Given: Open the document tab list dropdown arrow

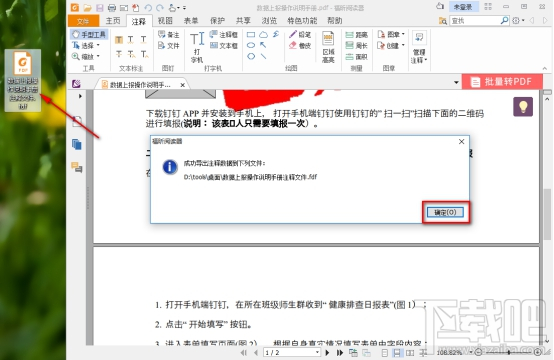Looking at the screenshot, I should pyautogui.click(x=456, y=82).
